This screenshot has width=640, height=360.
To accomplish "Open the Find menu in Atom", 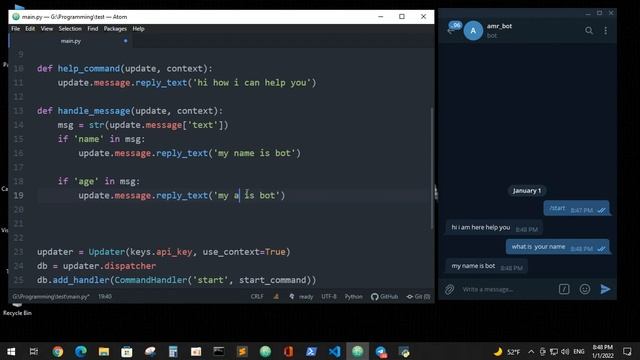I will point(93,29).
